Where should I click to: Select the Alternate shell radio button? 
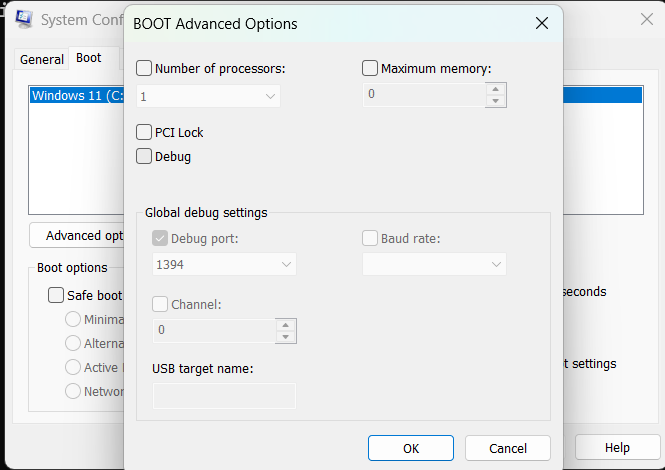coord(73,343)
